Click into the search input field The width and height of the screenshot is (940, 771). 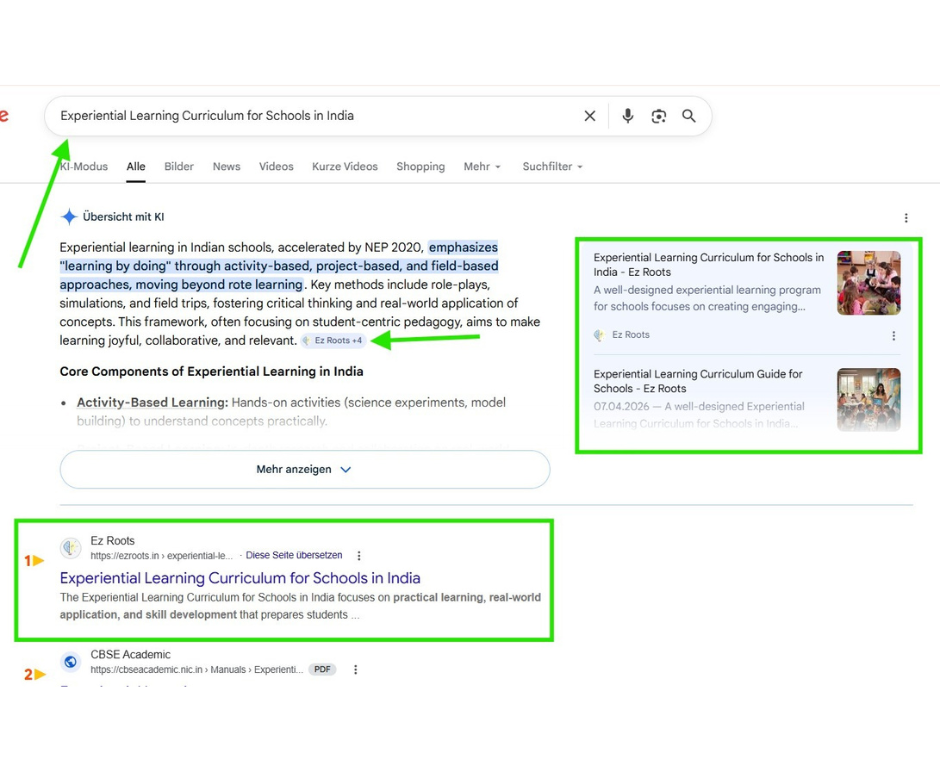click(312, 116)
